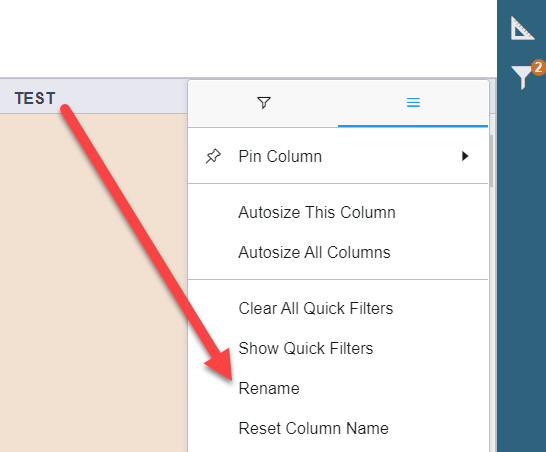Expand the Pin Column submenu arrow
Image resolution: width=546 pixels, height=452 pixels.
465,156
